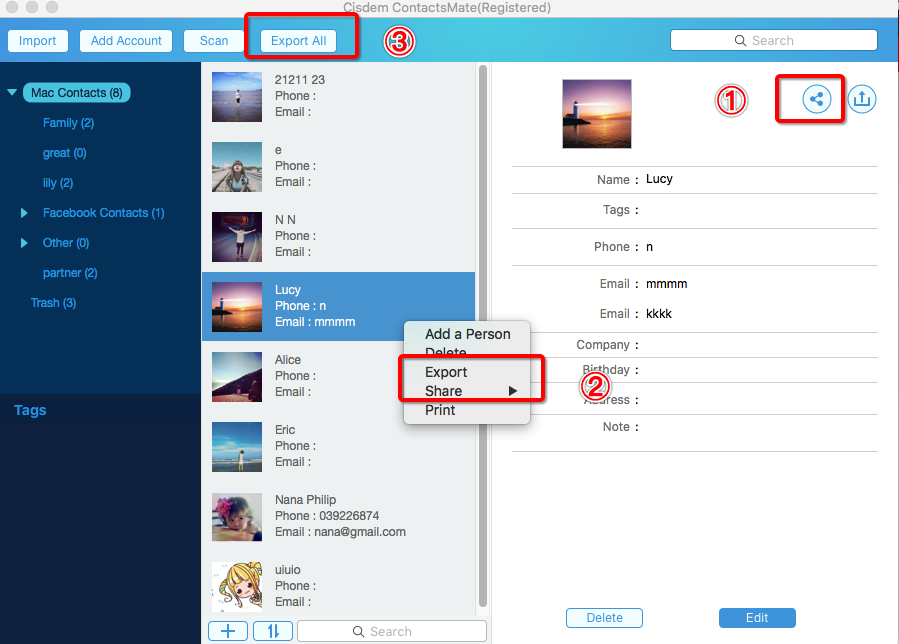Screen dimensions: 899x644
Task: Select the N N contact row
Action: (338, 236)
